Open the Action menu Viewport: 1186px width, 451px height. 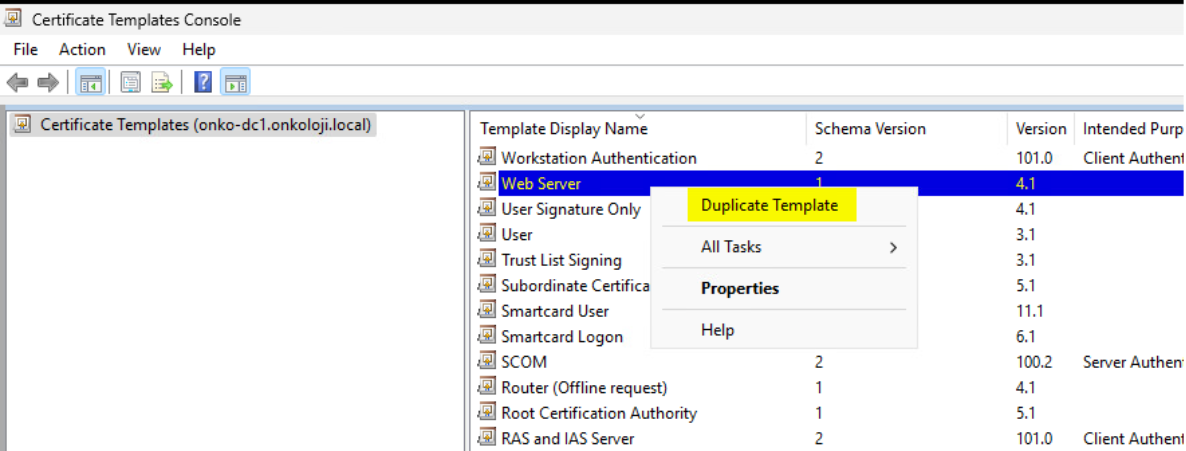point(82,50)
